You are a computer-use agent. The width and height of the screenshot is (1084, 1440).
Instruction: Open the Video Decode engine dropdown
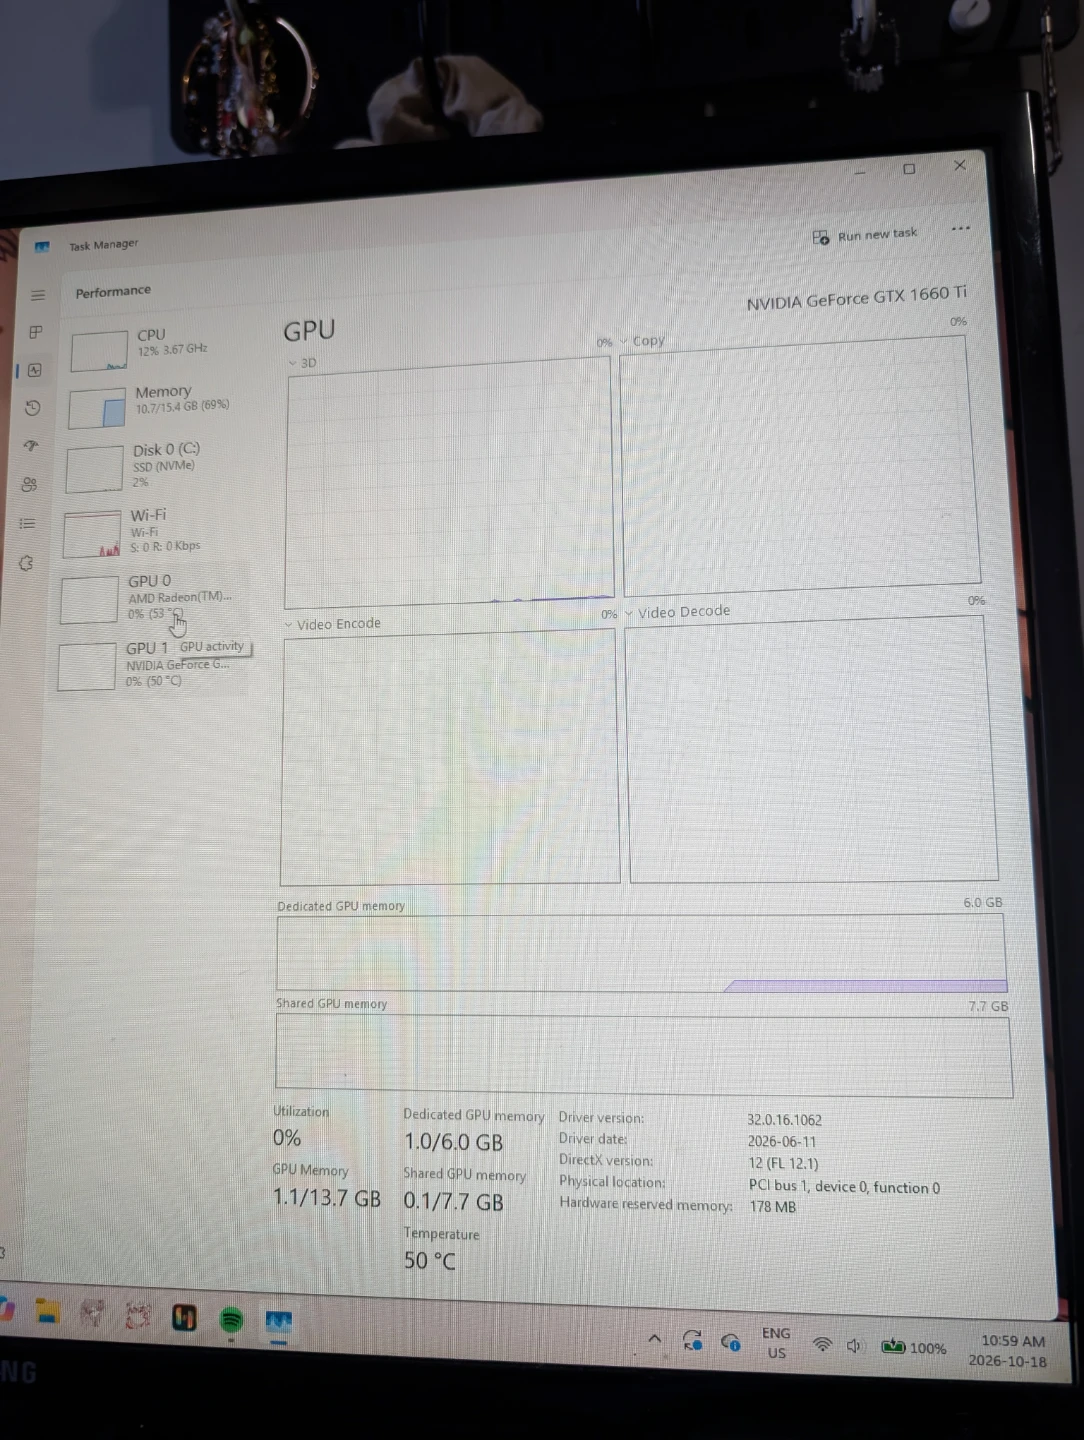pyautogui.click(x=678, y=612)
